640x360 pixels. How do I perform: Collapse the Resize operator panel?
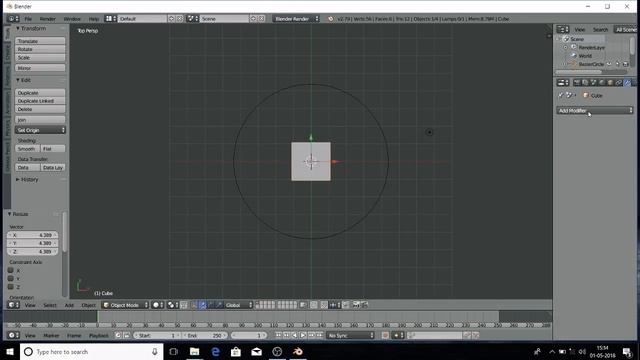pos(9,214)
